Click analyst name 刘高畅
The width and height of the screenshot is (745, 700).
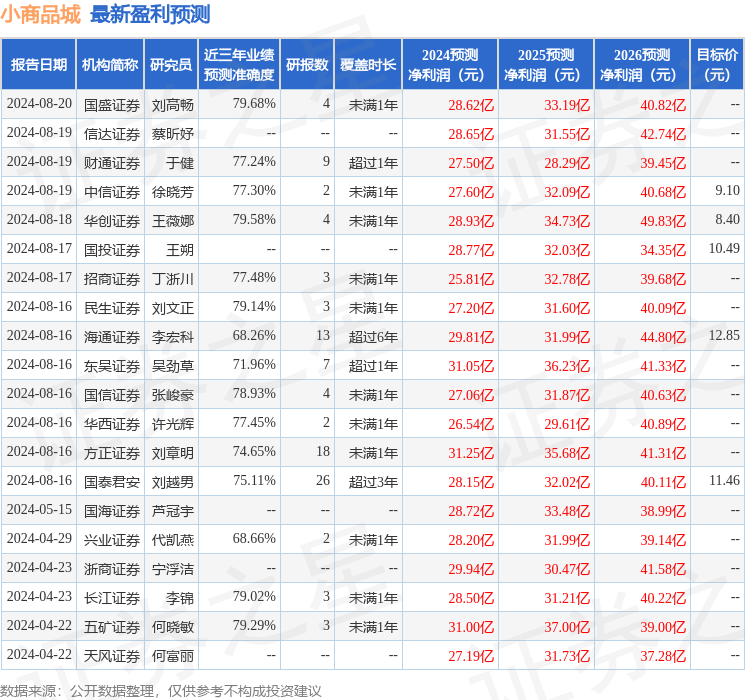(172, 104)
